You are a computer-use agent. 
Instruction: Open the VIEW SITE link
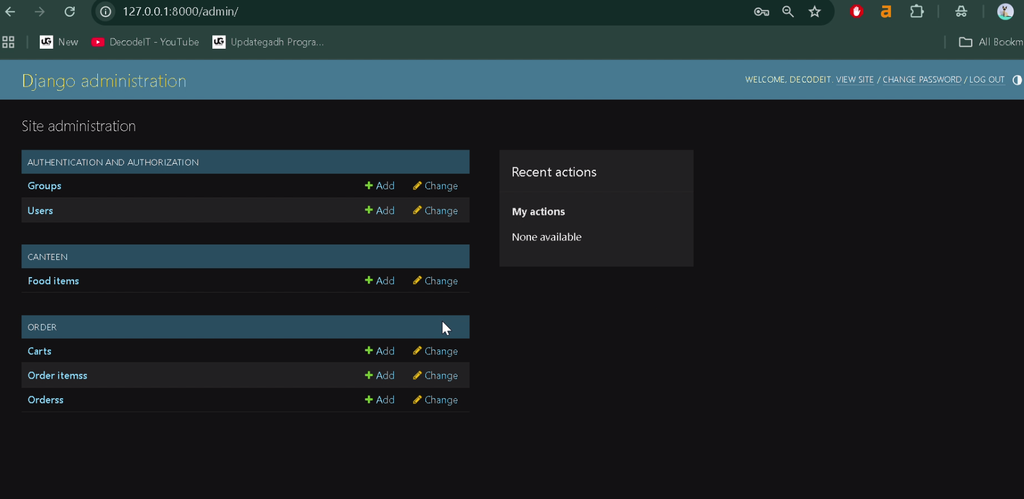pos(855,80)
